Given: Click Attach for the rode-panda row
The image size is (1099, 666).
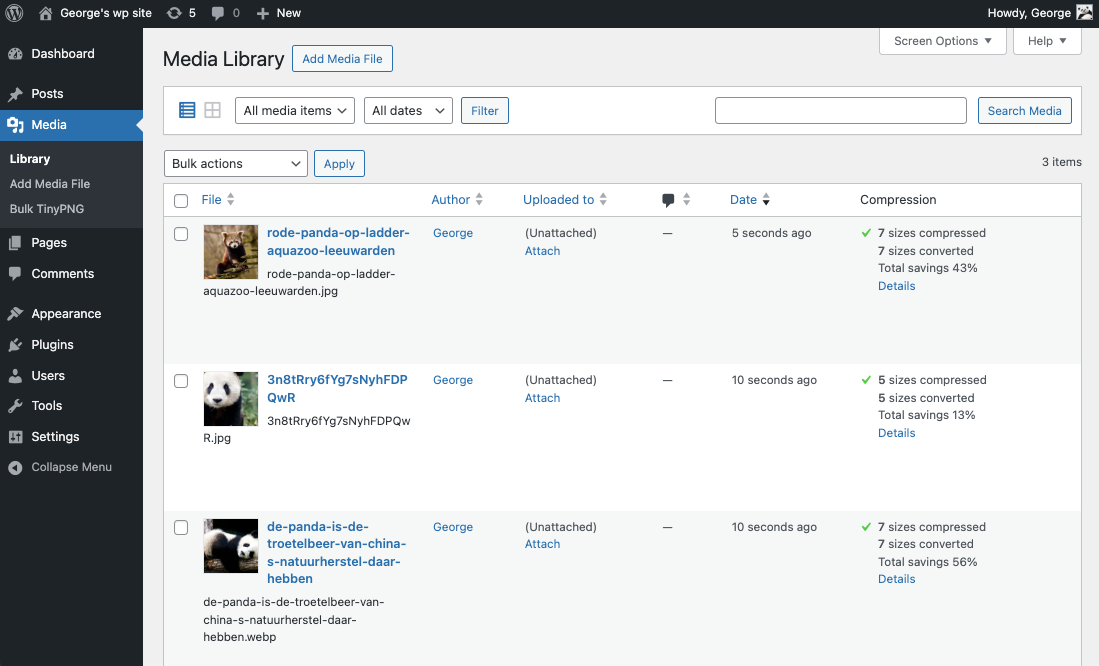Looking at the screenshot, I should coord(542,251).
